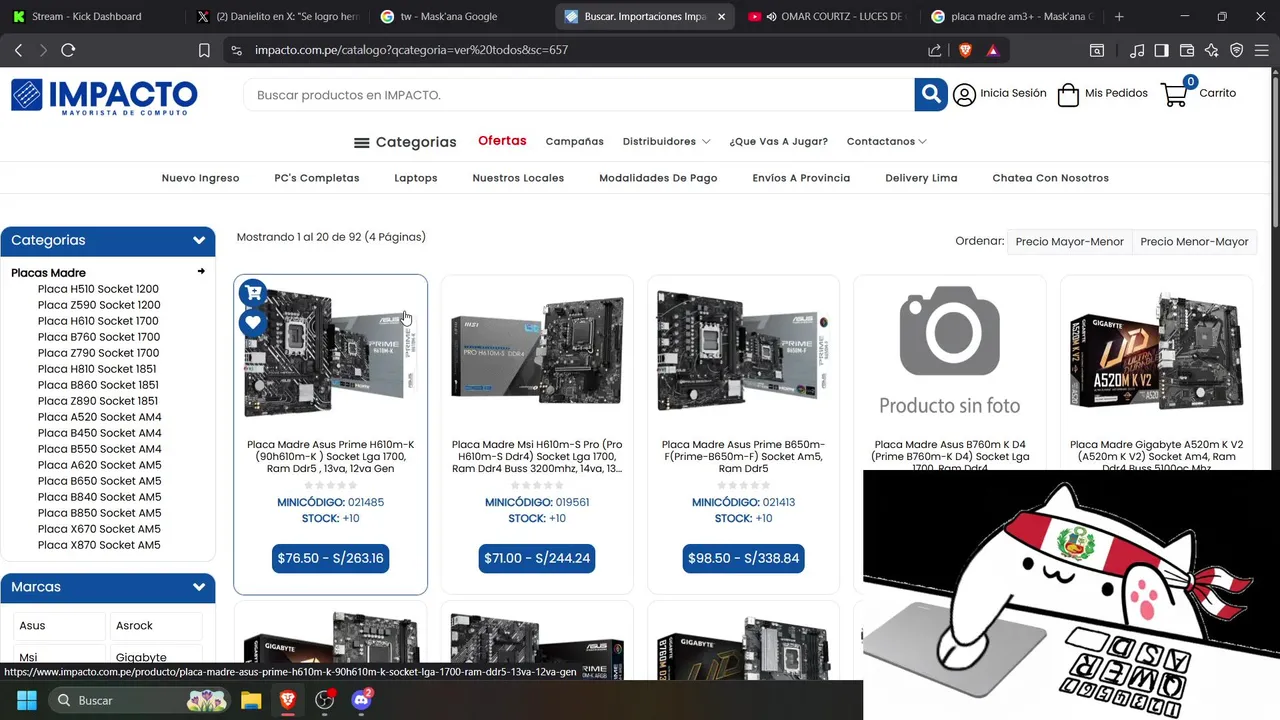Click the IMPACTO product search field
This screenshot has width=1280, height=720.
578,95
